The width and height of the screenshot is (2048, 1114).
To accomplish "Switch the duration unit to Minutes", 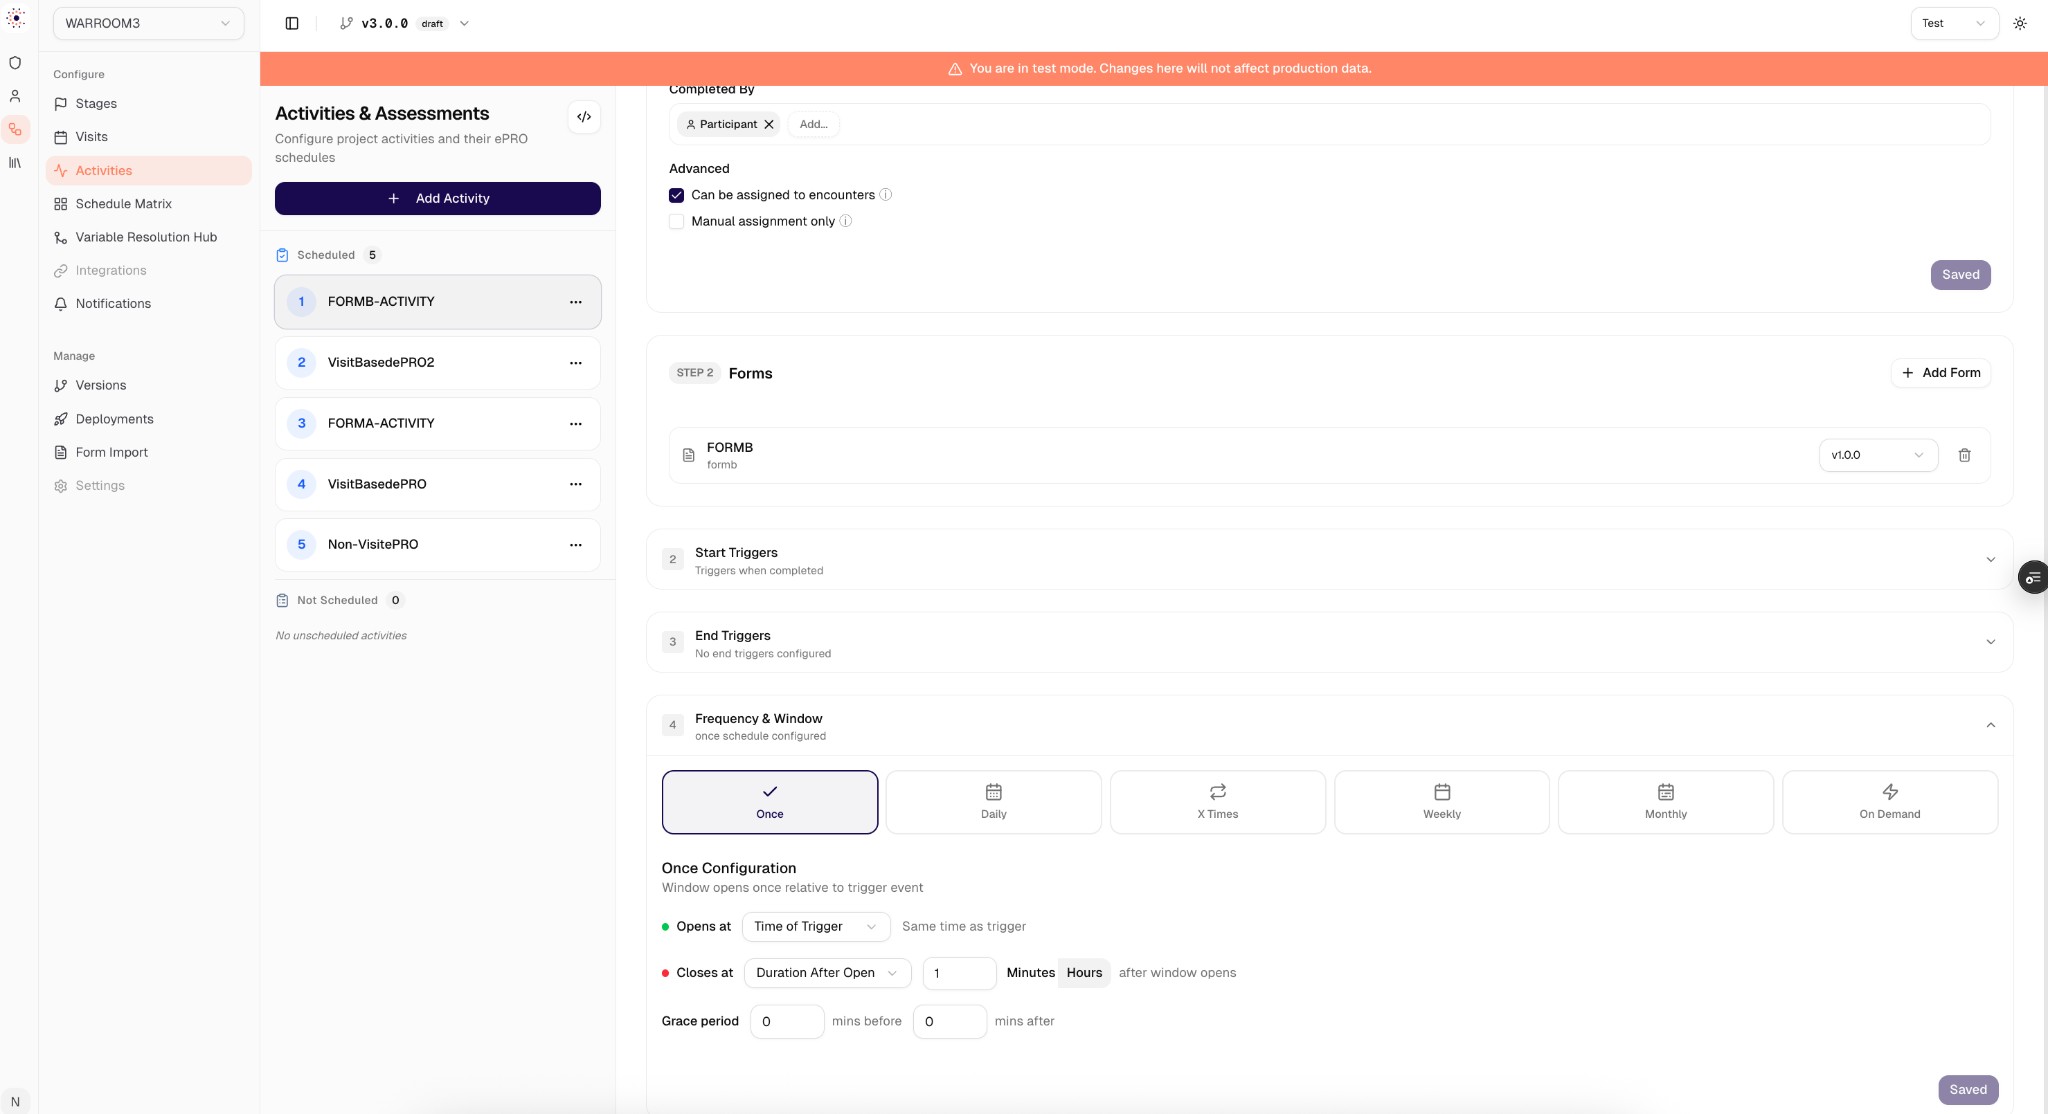I will coord(1030,973).
